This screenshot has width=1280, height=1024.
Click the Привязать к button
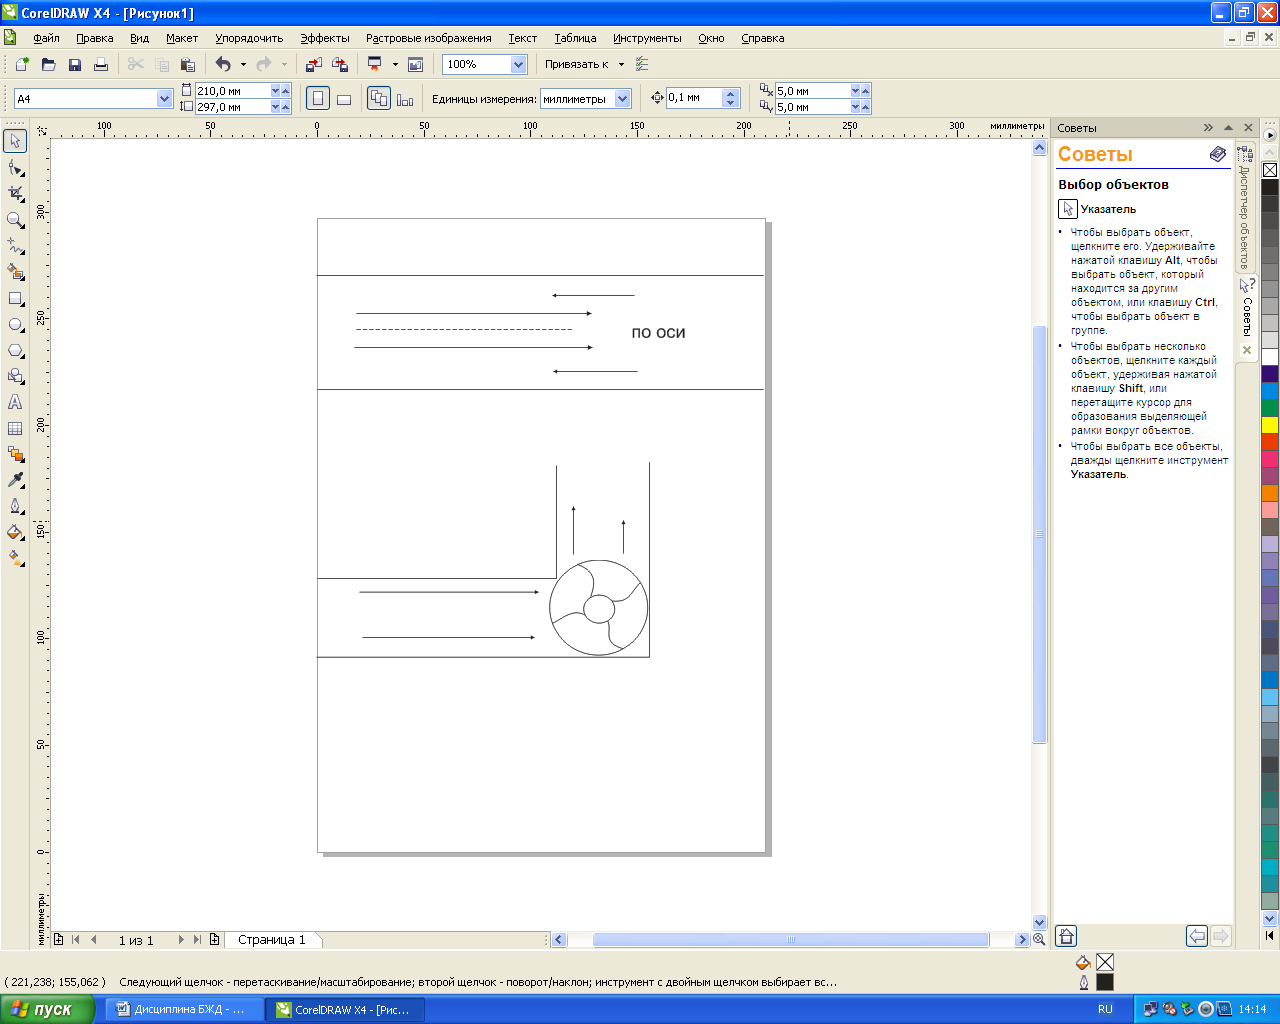tap(577, 64)
